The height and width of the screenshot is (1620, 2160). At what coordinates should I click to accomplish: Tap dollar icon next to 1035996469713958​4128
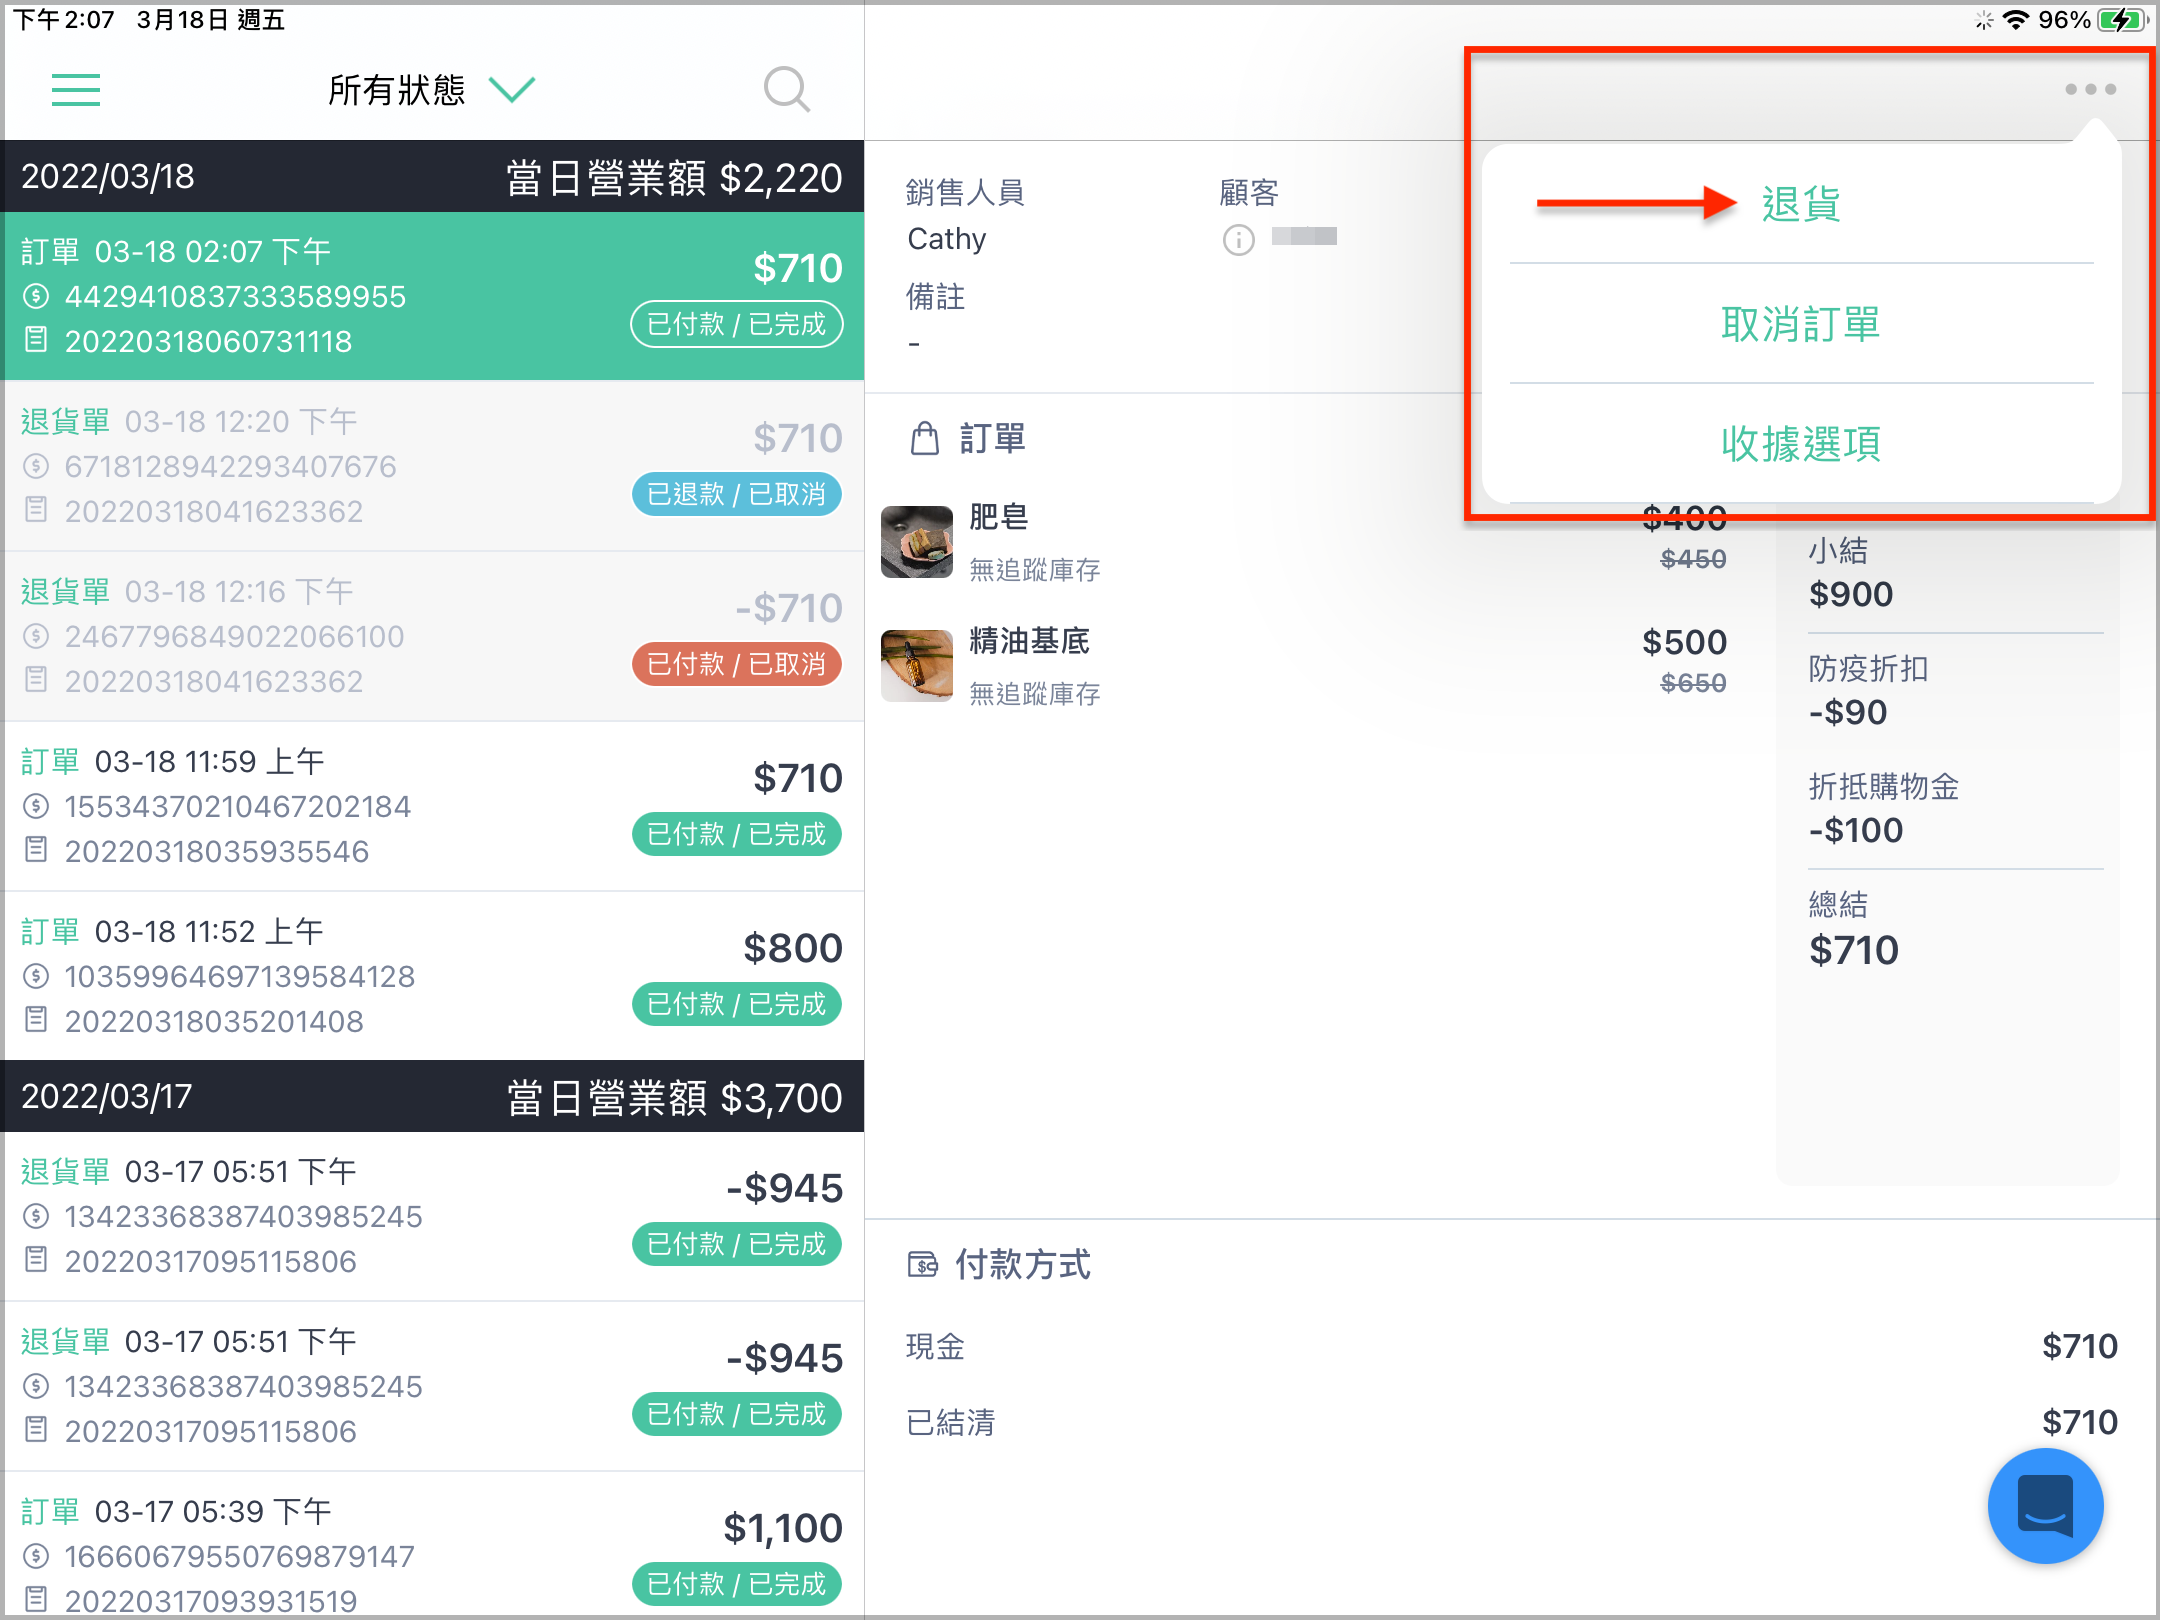tap(36, 976)
